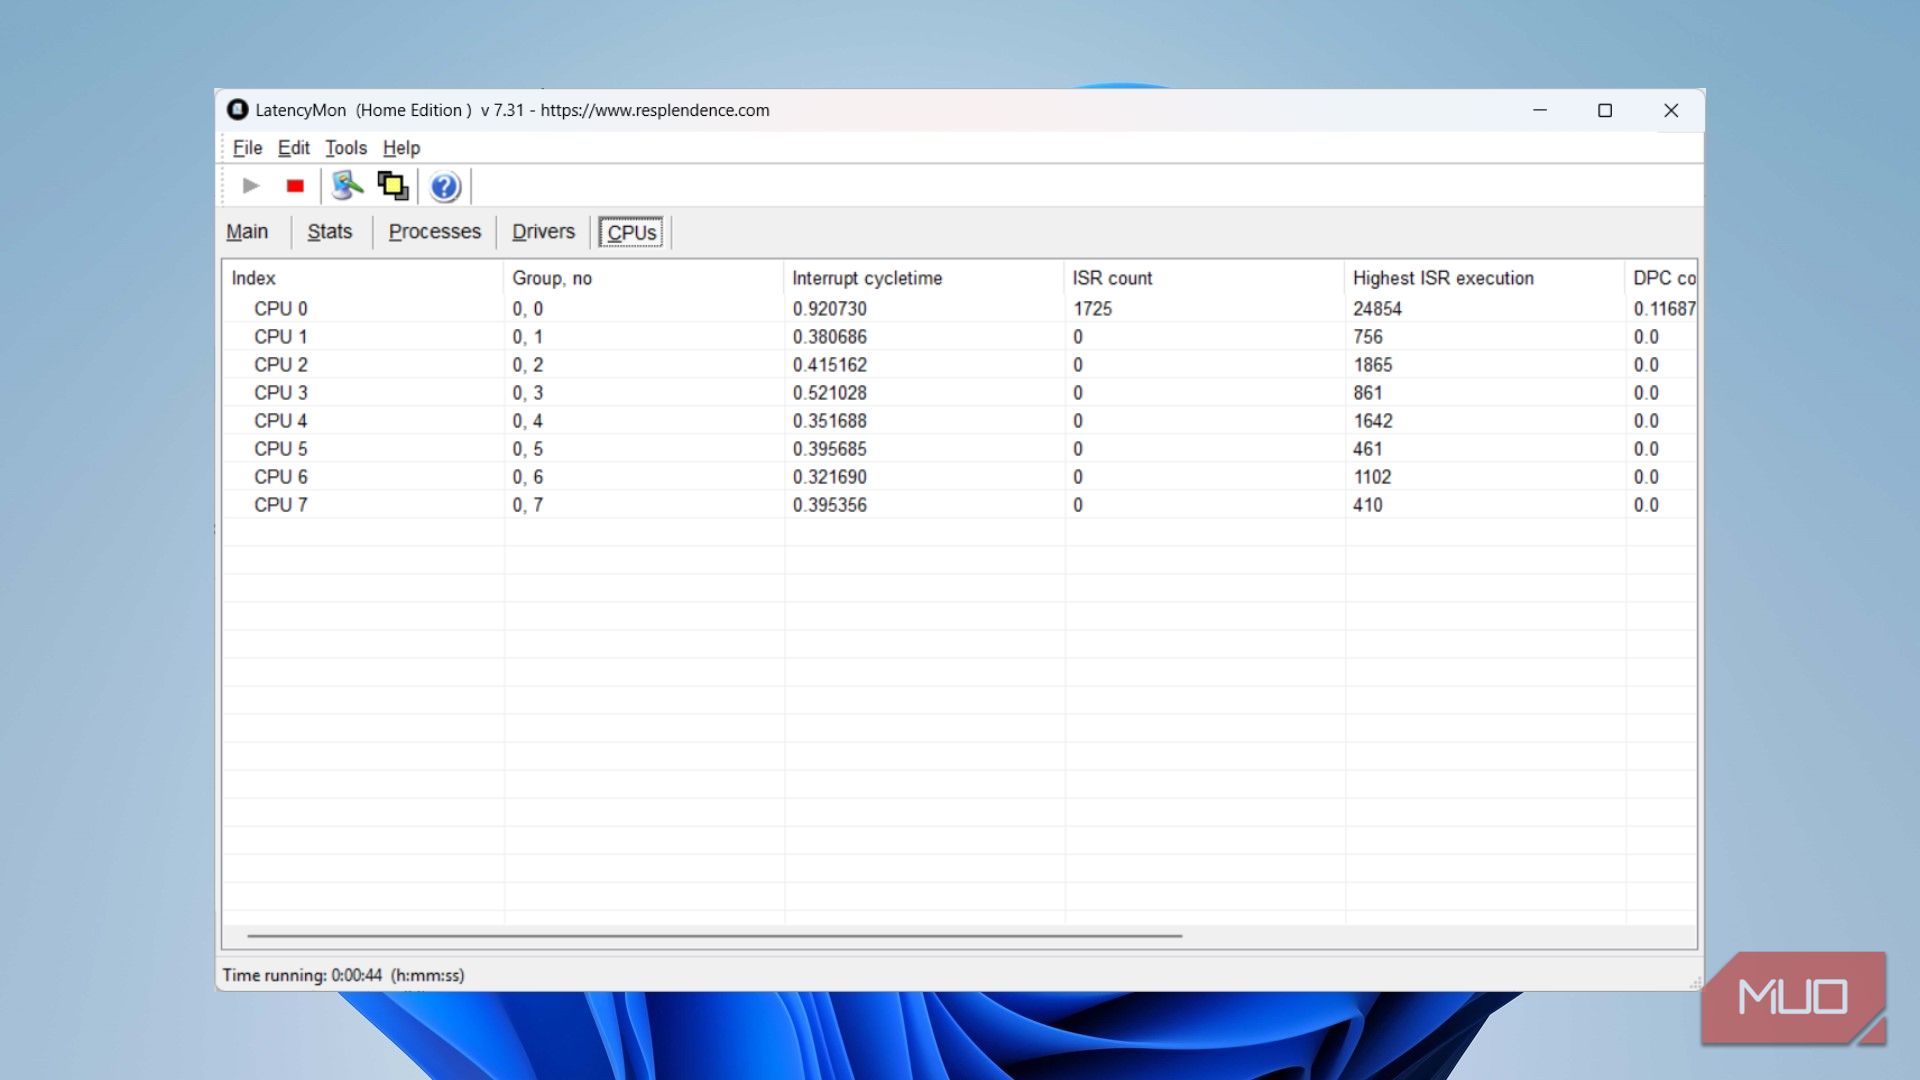Click the yellow overlapping windows toolbar icon

point(393,186)
